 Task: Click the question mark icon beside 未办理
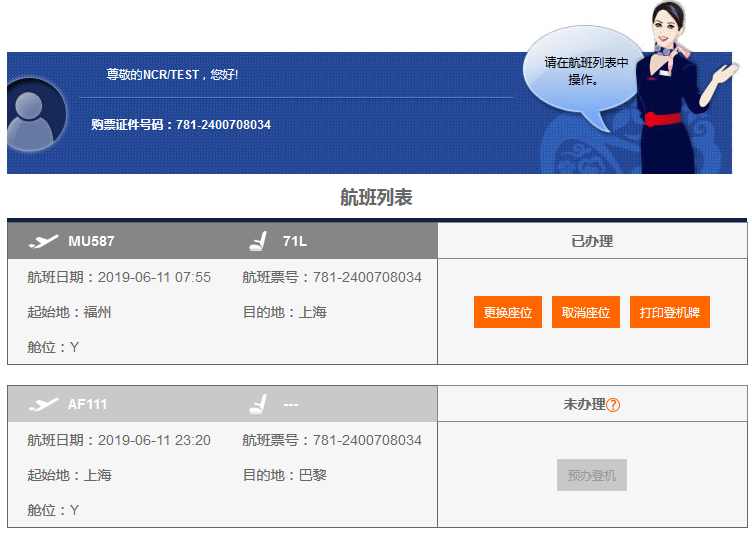click(x=614, y=405)
